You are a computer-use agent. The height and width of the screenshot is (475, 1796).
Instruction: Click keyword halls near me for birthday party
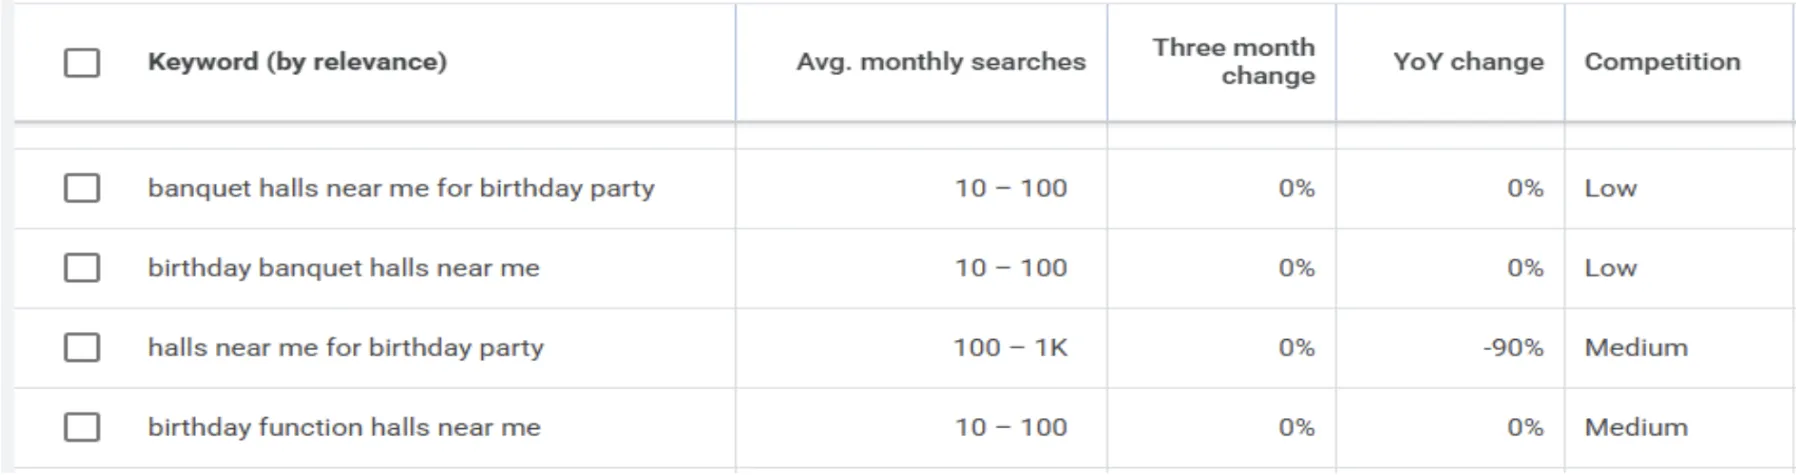coord(346,348)
